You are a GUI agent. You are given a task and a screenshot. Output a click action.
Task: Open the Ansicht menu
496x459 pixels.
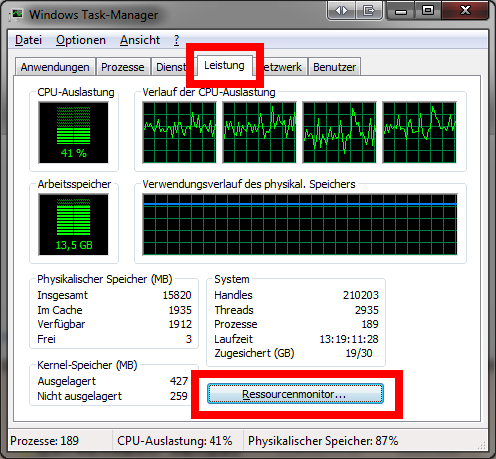140,40
